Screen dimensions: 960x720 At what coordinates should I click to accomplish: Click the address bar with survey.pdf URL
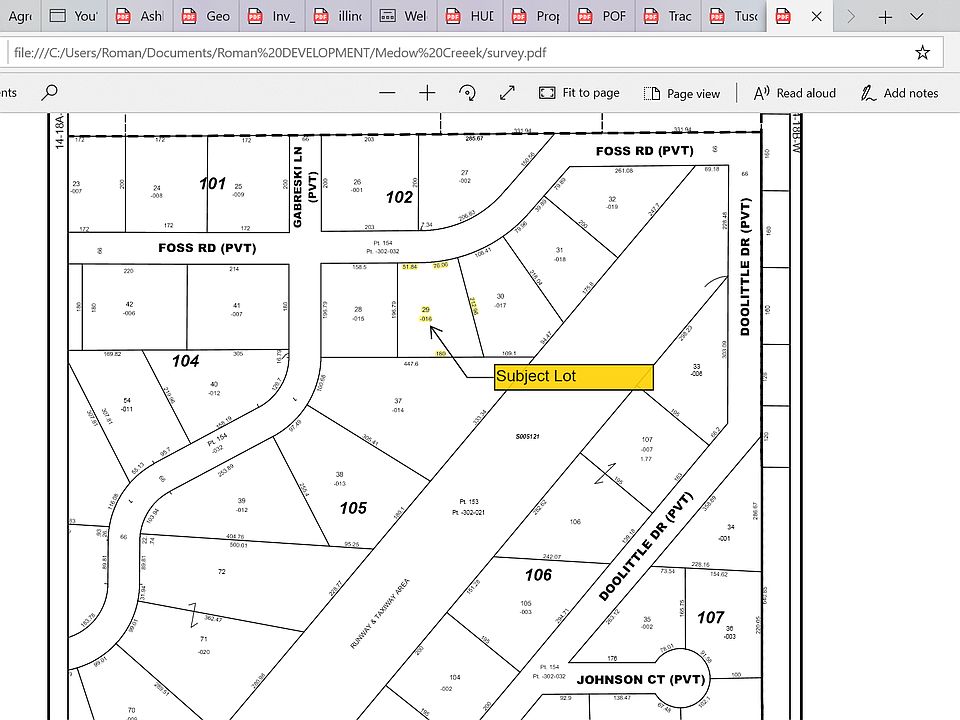point(450,52)
